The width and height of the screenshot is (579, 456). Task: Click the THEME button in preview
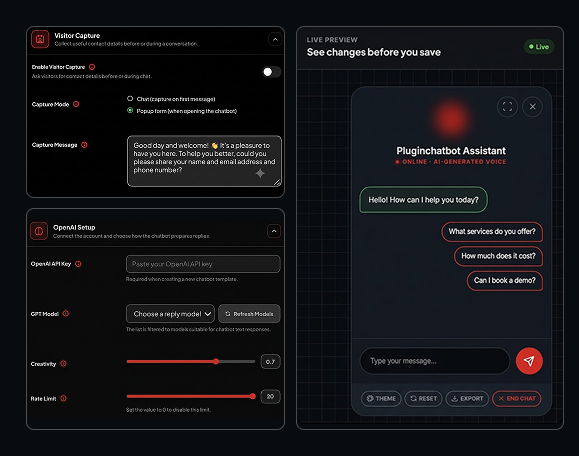point(381,398)
